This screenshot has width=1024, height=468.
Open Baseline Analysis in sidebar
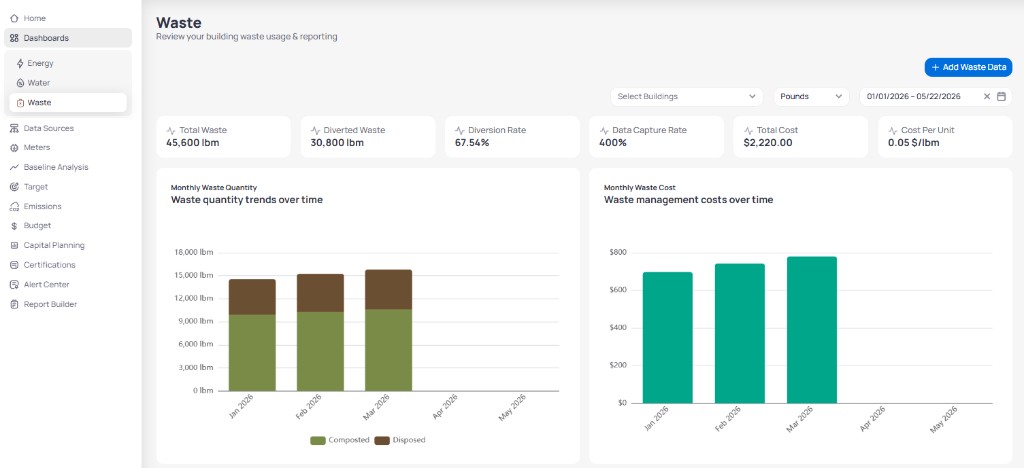68,167
